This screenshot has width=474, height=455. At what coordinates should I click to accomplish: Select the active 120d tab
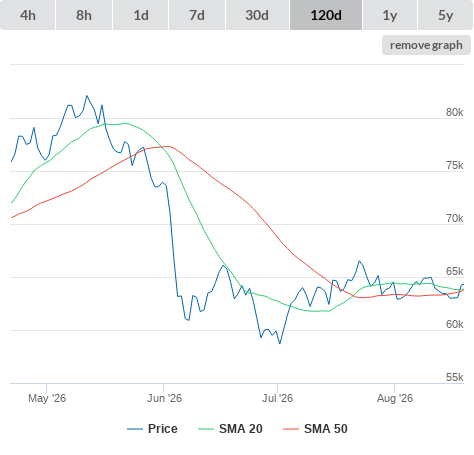pyautogui.click(x=326, y=15)
